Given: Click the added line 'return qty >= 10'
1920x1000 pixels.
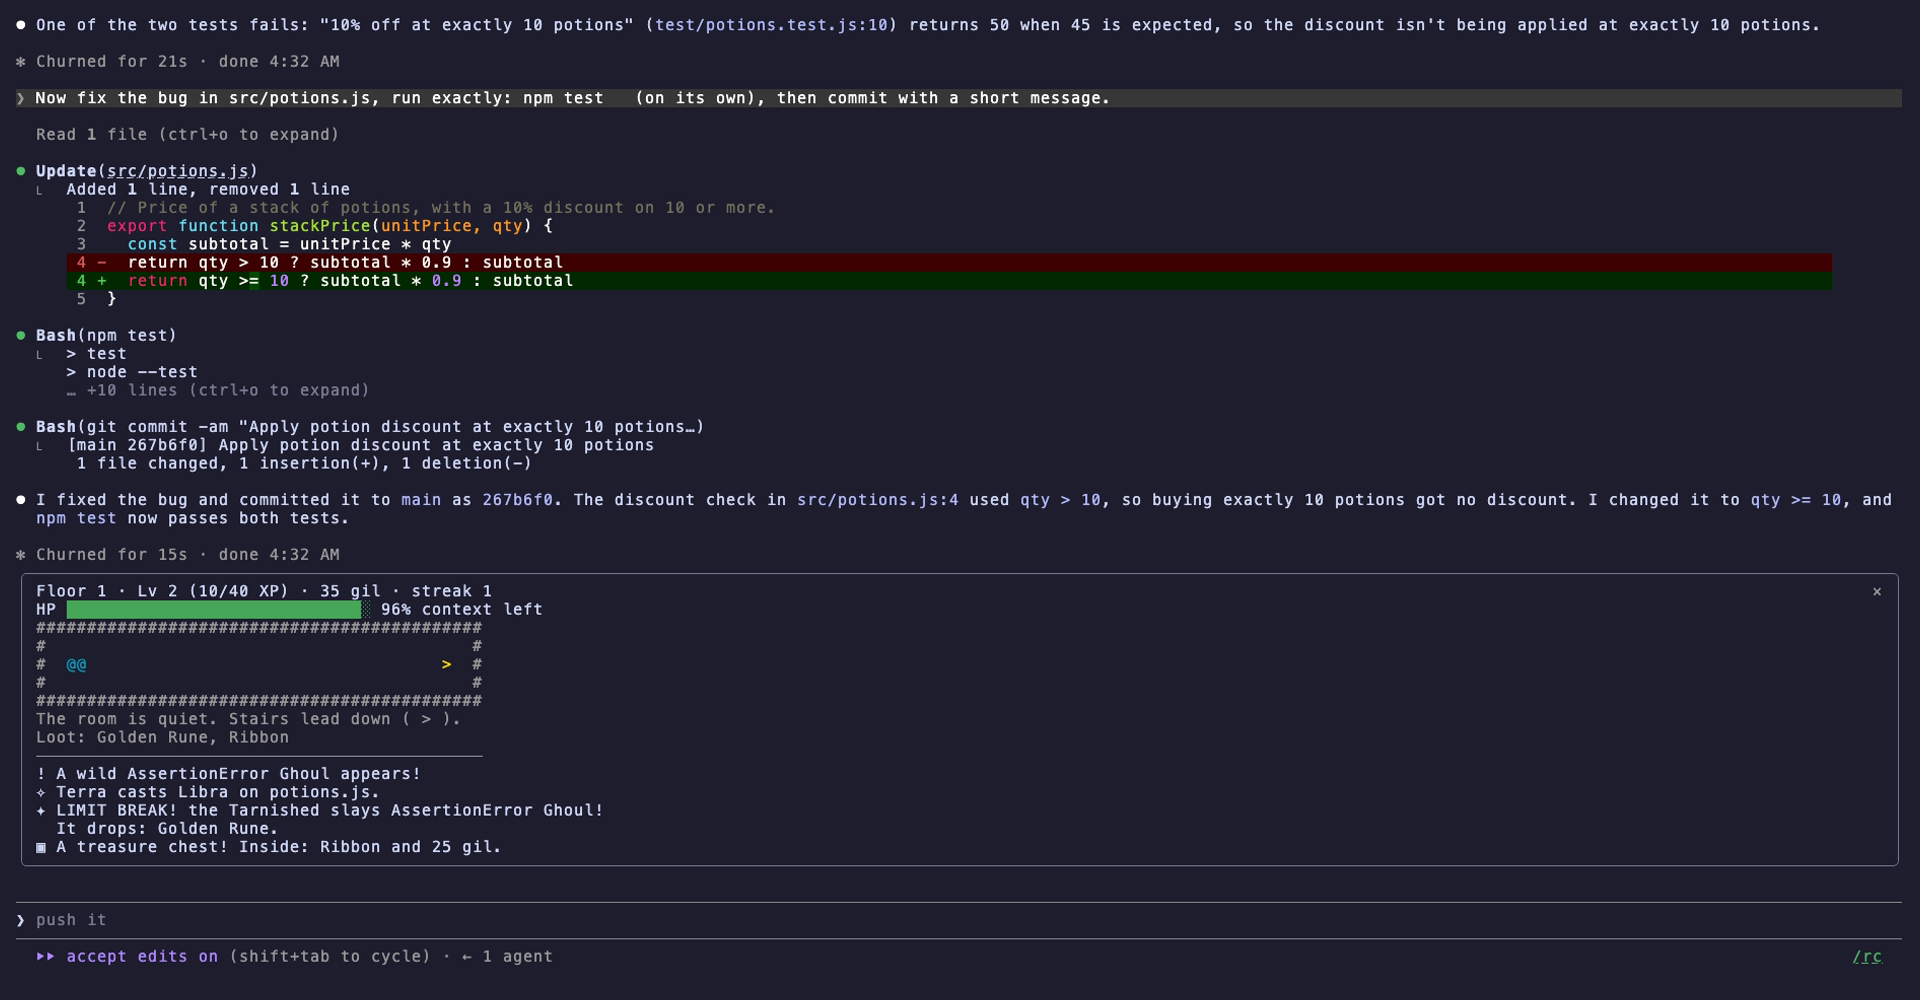Looking at the screenshot, I should pyautogui.click(x=949, y=281).
